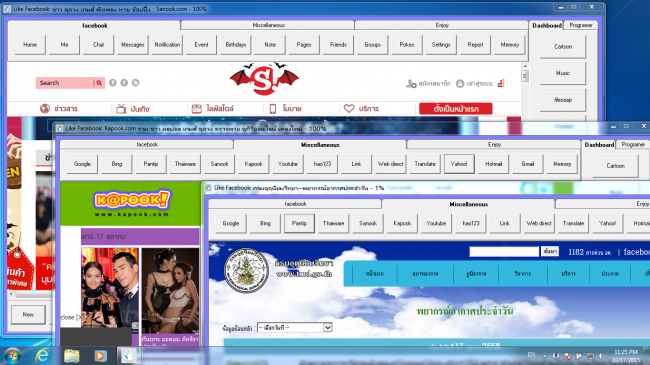Click the Sanook search magnifier icon

99,83
